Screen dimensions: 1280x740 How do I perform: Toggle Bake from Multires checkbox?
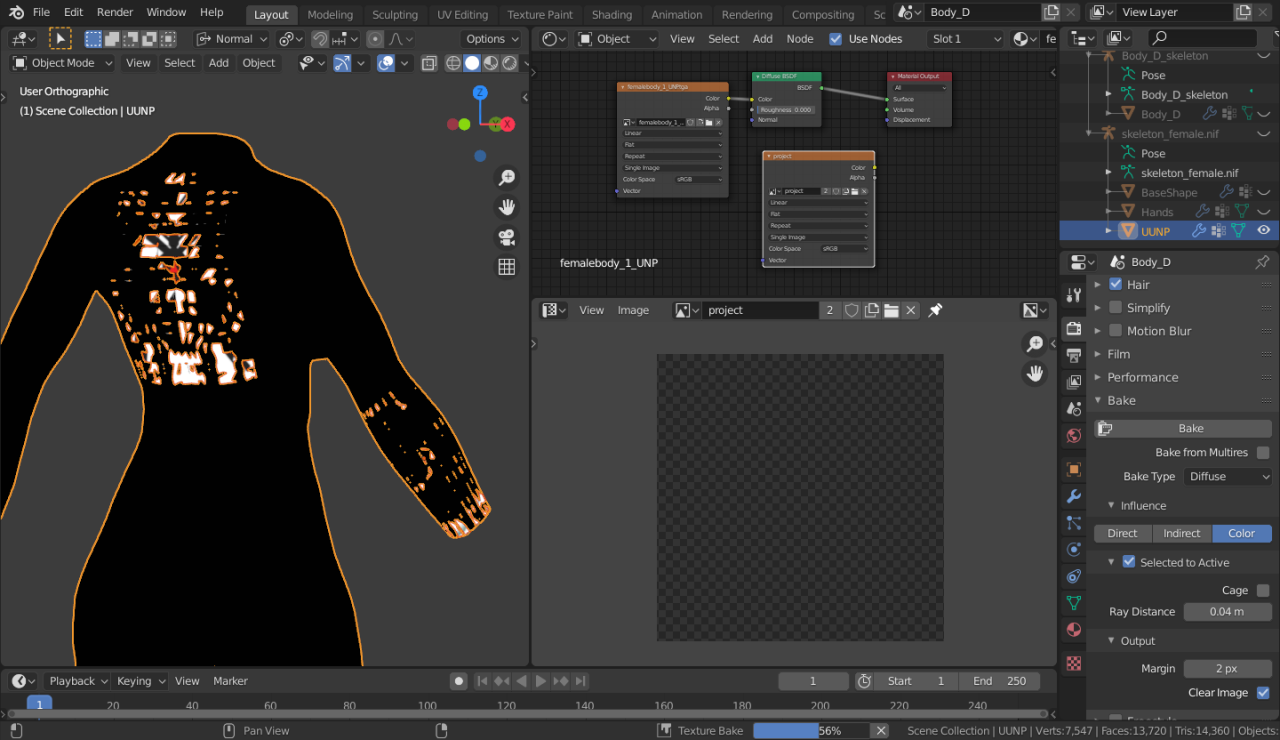coord(1263,453)
